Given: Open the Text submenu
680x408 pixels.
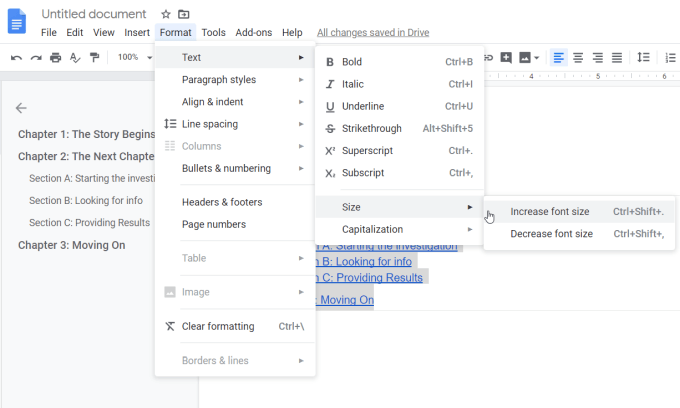Looking at the screenshot, I should click(x=235, y=57).
